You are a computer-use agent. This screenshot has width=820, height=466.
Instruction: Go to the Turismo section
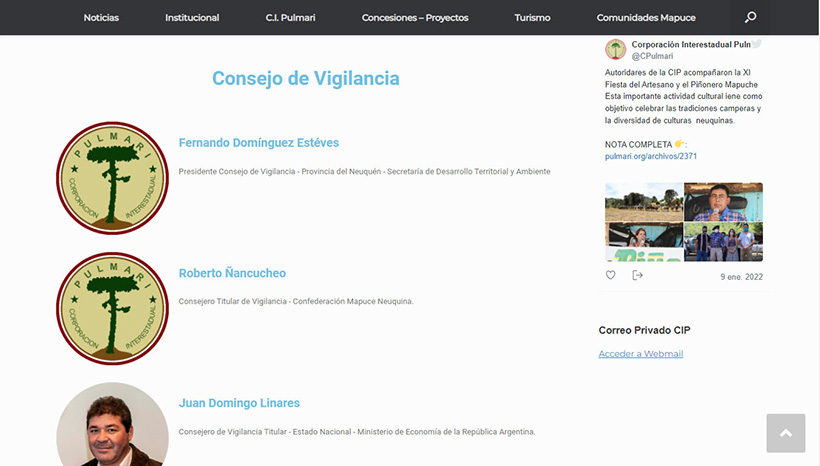click(x=532, y=18)
